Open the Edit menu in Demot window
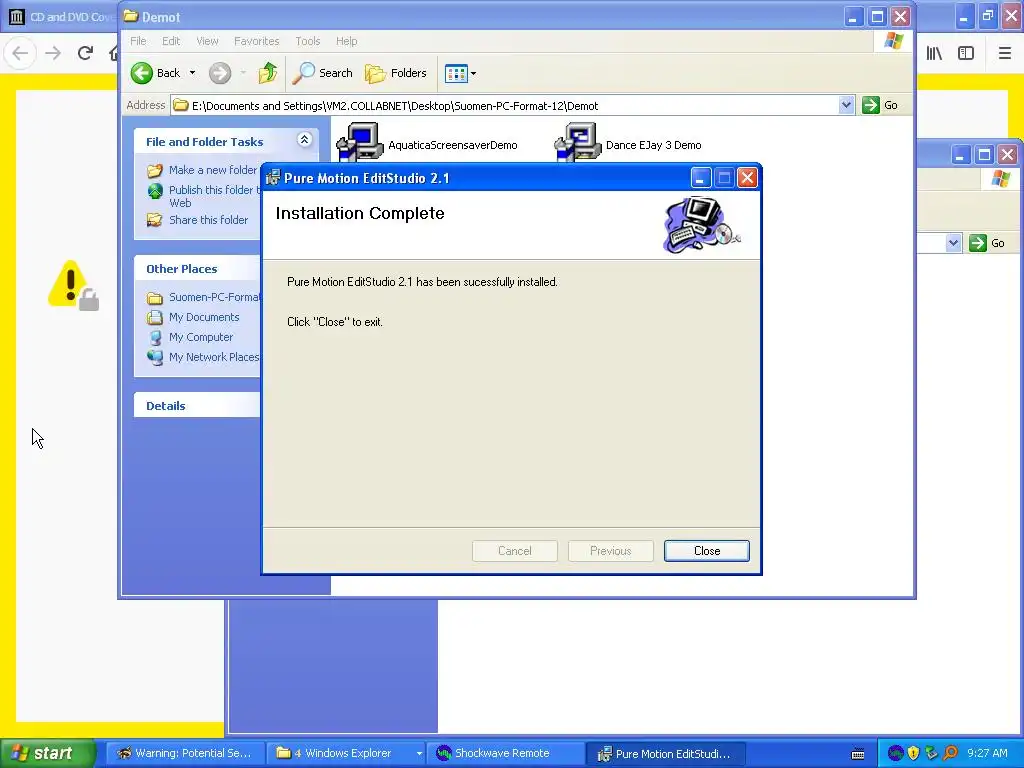This screenshot has width=1024, height=768. (171, 41)
